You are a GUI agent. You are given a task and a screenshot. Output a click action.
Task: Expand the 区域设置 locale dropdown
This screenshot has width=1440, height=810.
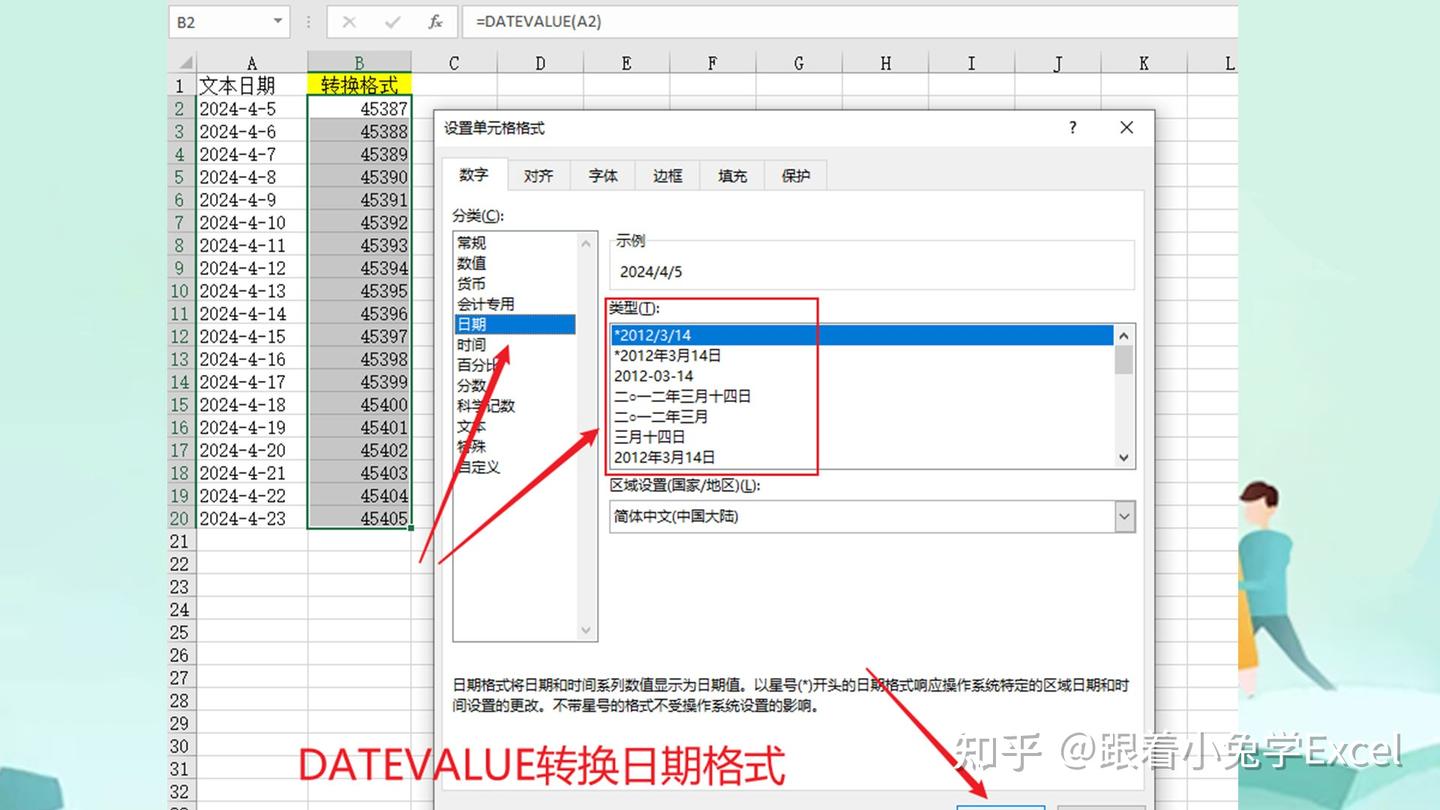coord(1125,517)
